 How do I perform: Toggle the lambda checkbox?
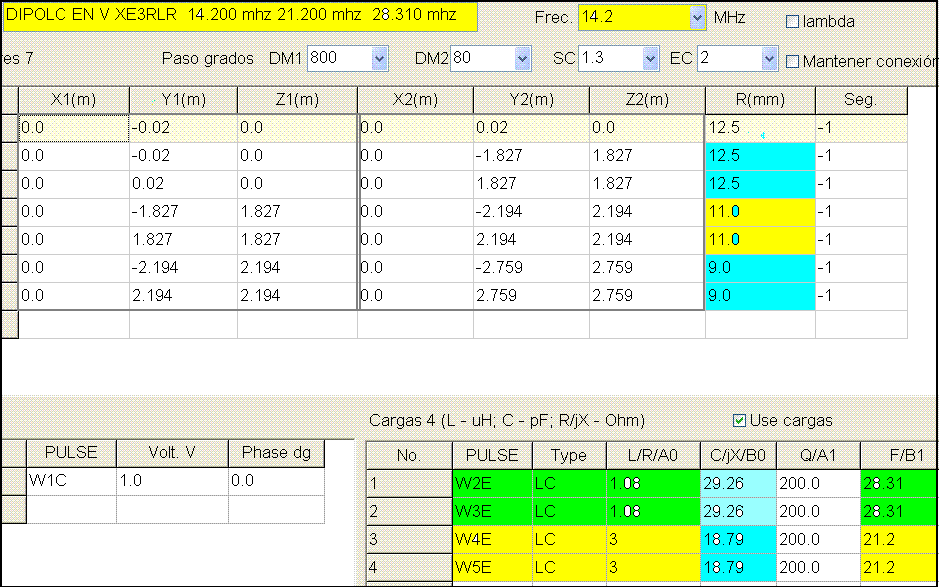792,22
